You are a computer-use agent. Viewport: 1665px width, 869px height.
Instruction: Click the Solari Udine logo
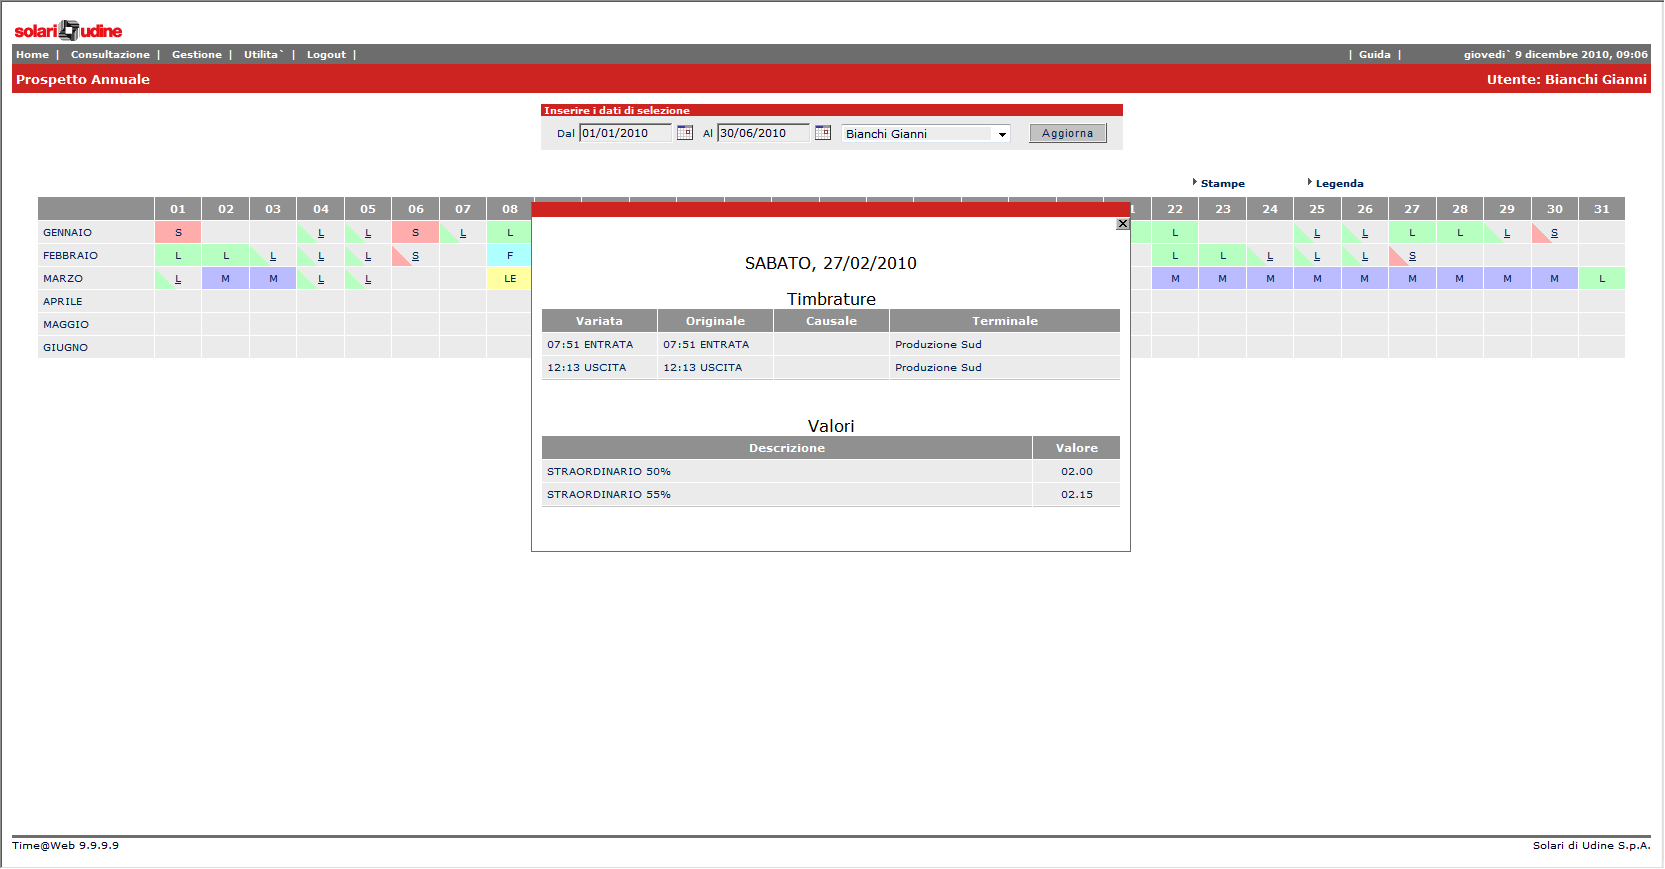point(68,31)
